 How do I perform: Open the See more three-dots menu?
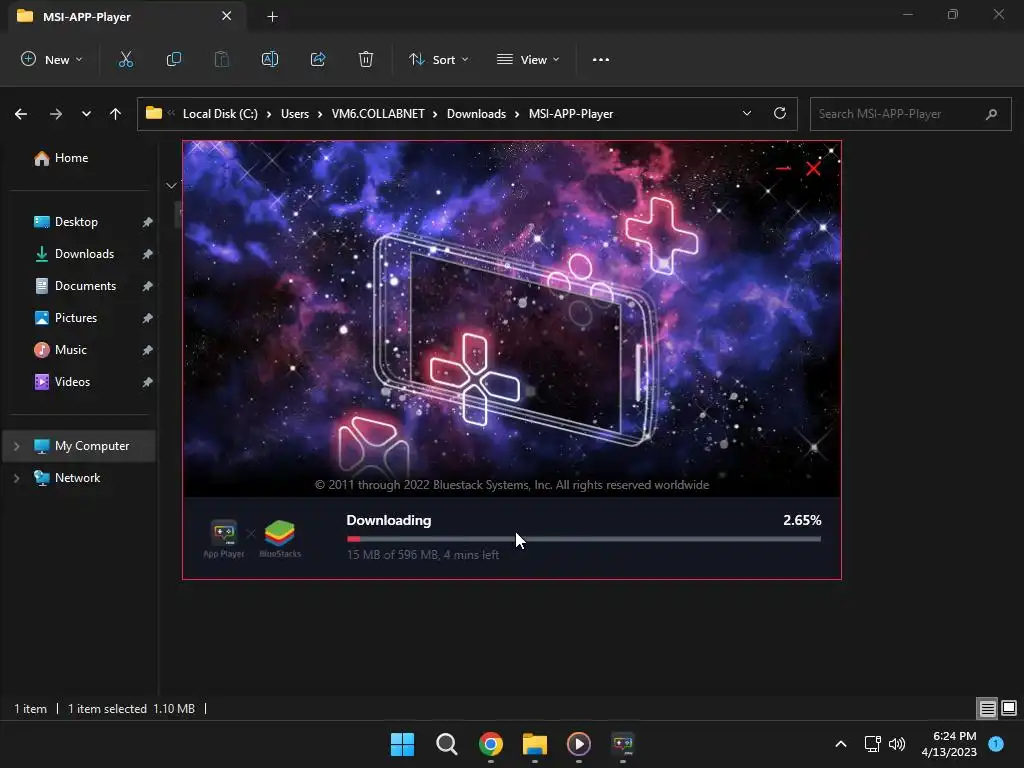pyautogui.click(x=601, y=59)
